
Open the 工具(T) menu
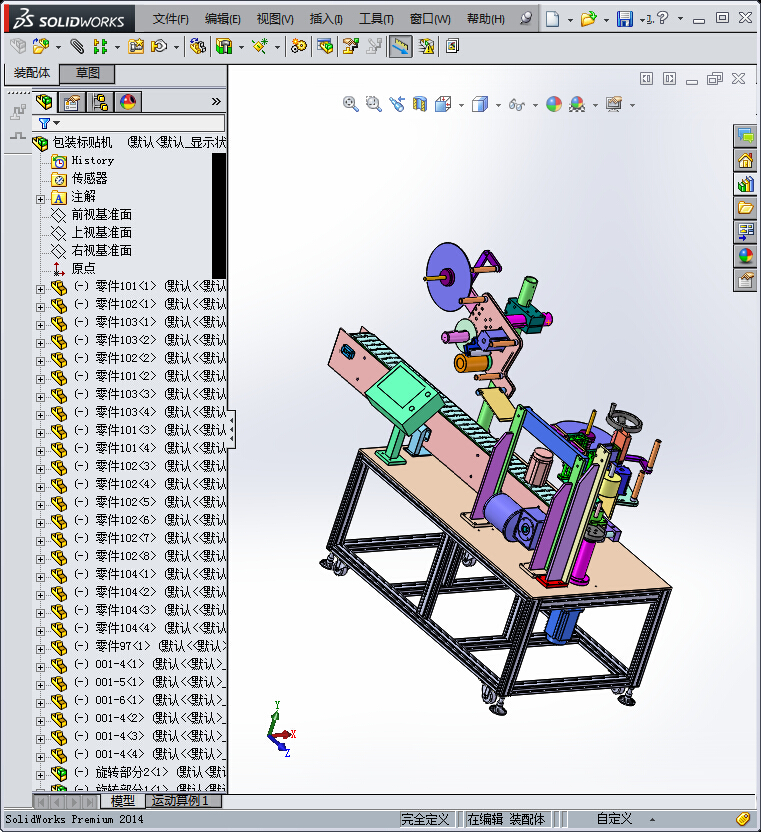point(376,19)
